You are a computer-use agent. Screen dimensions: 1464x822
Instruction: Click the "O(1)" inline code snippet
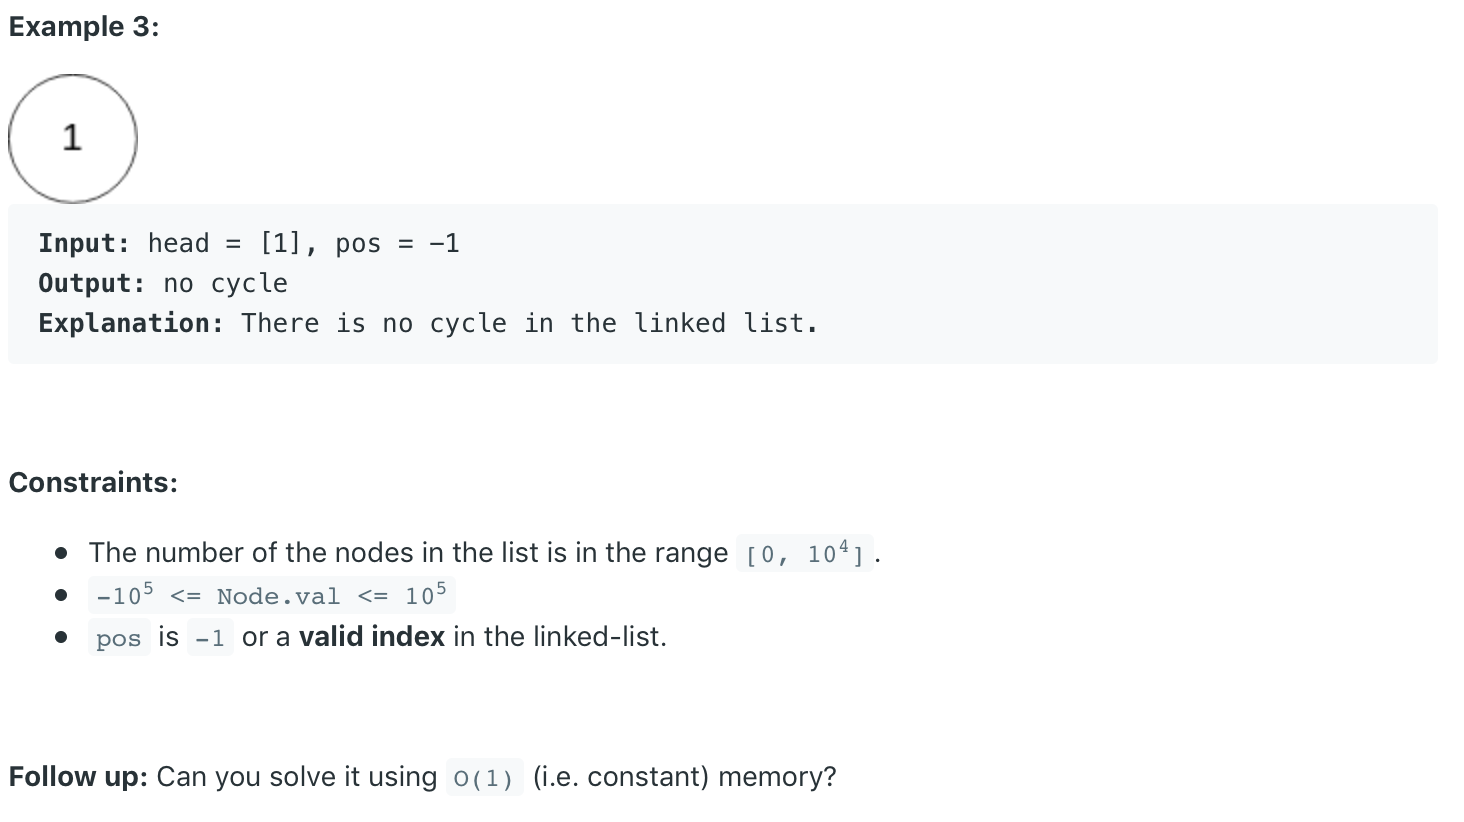point(484,778)
